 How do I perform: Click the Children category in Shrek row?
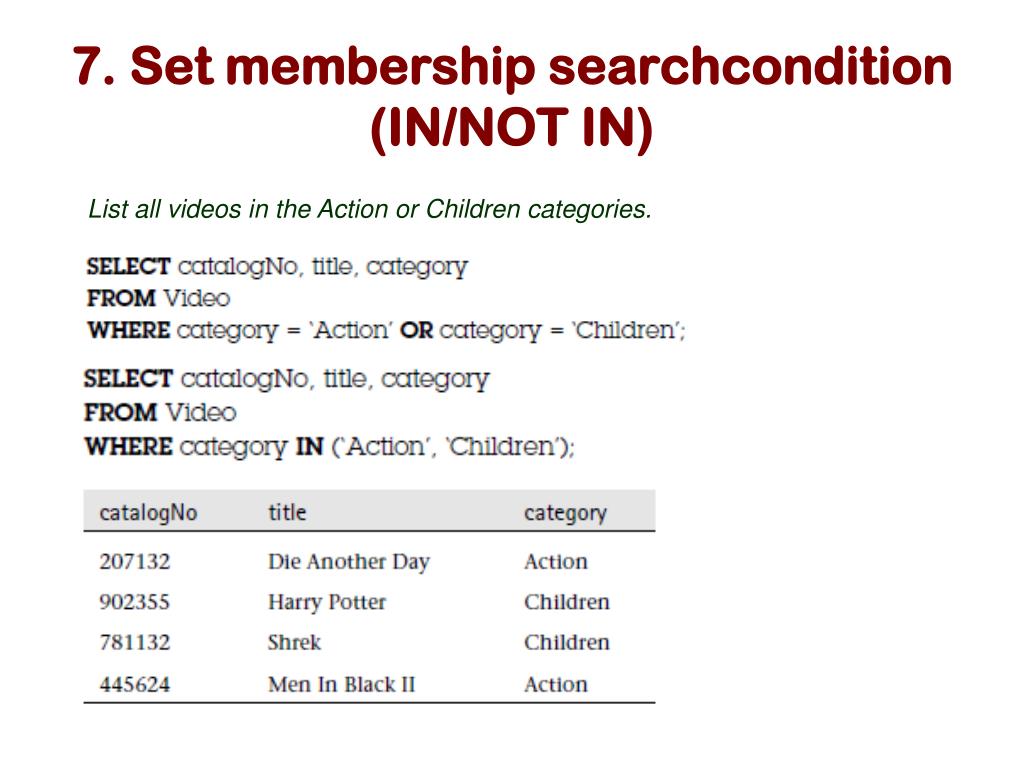[566, 642]
